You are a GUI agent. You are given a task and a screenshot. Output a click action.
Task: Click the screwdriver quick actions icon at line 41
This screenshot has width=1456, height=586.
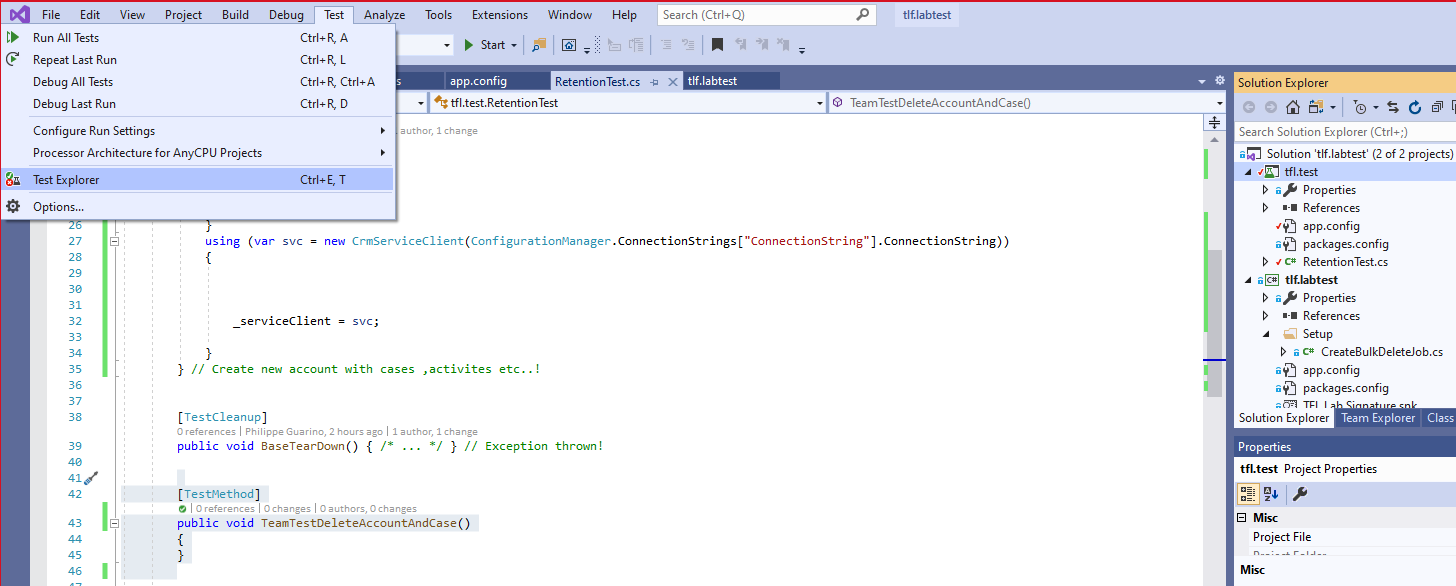[90, 478]
